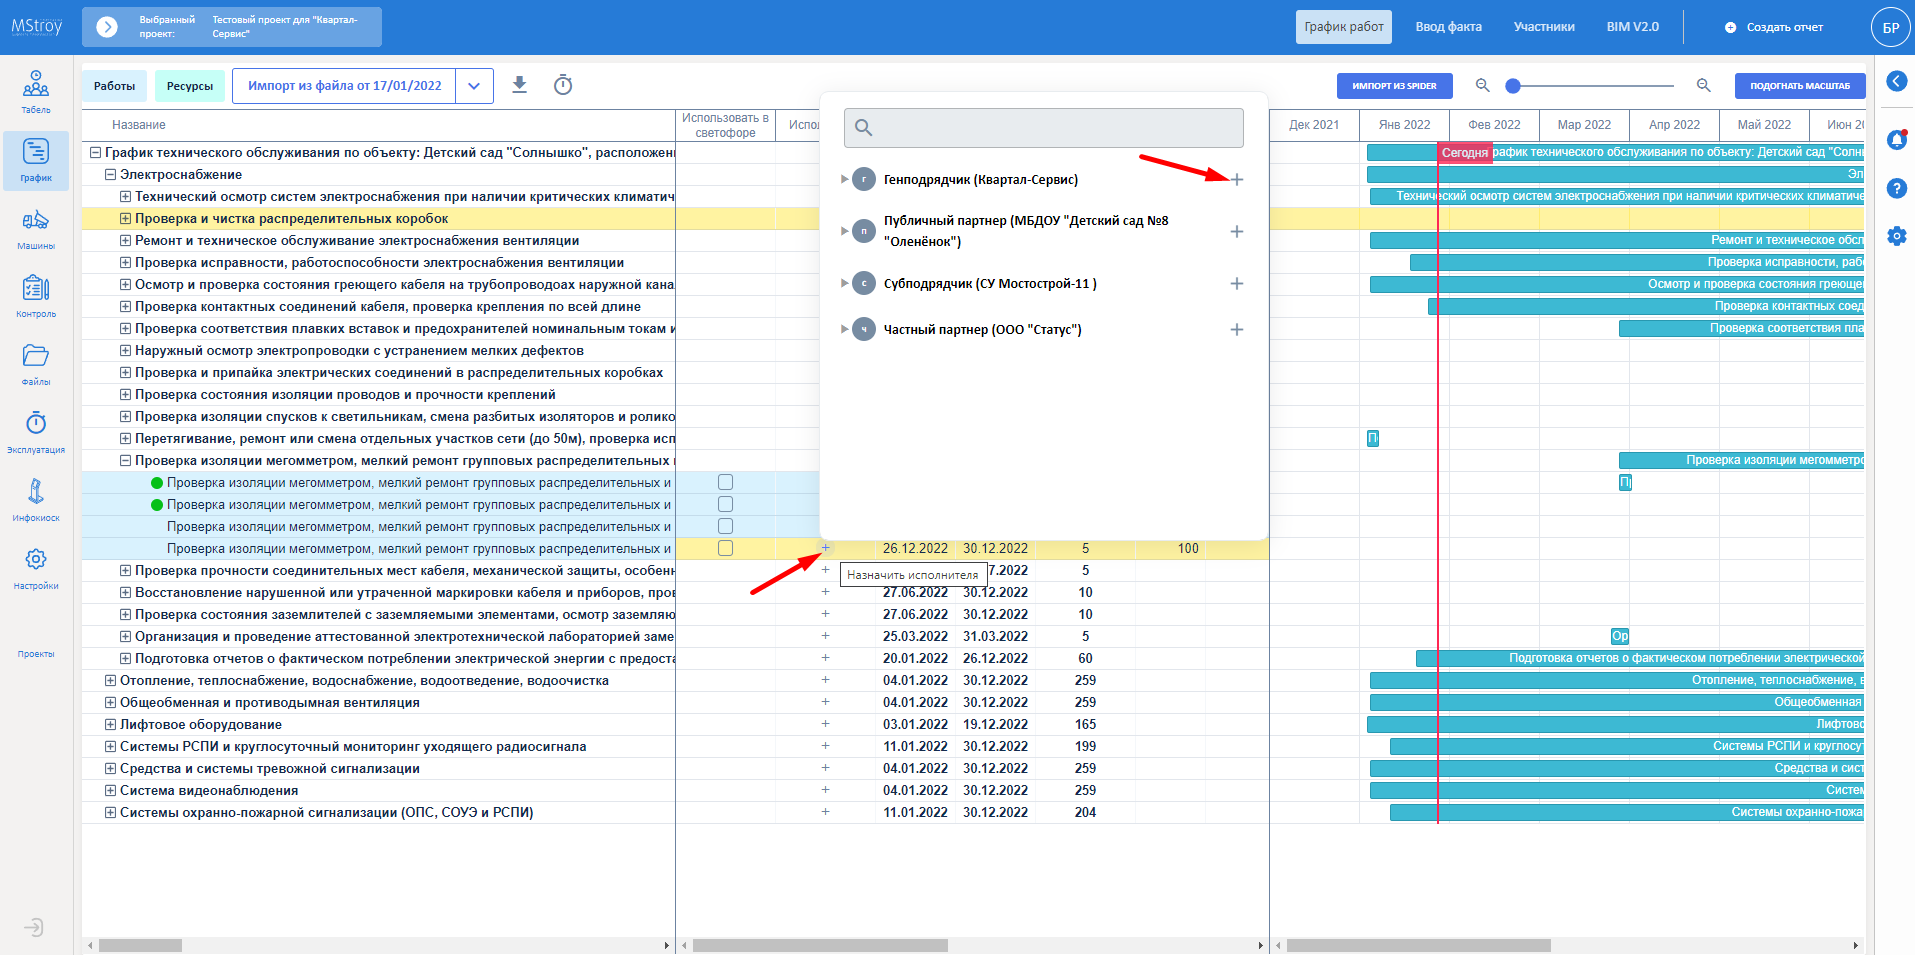
Task: Open the График работ tab
Action: coord(1344,27)
